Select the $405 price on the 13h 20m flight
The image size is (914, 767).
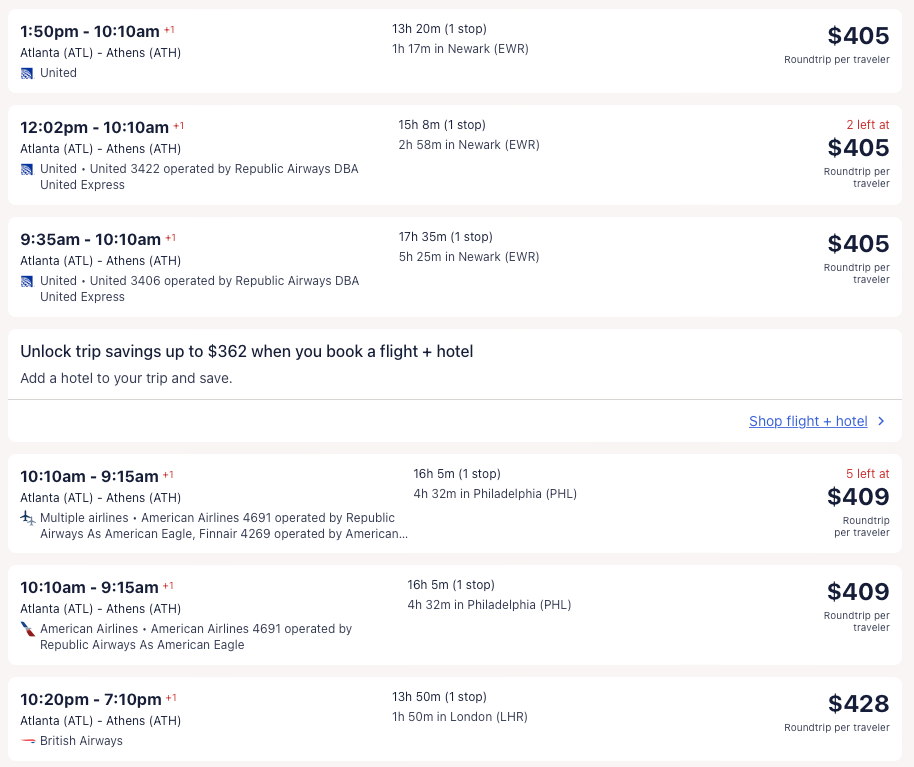tap(858, 36)
